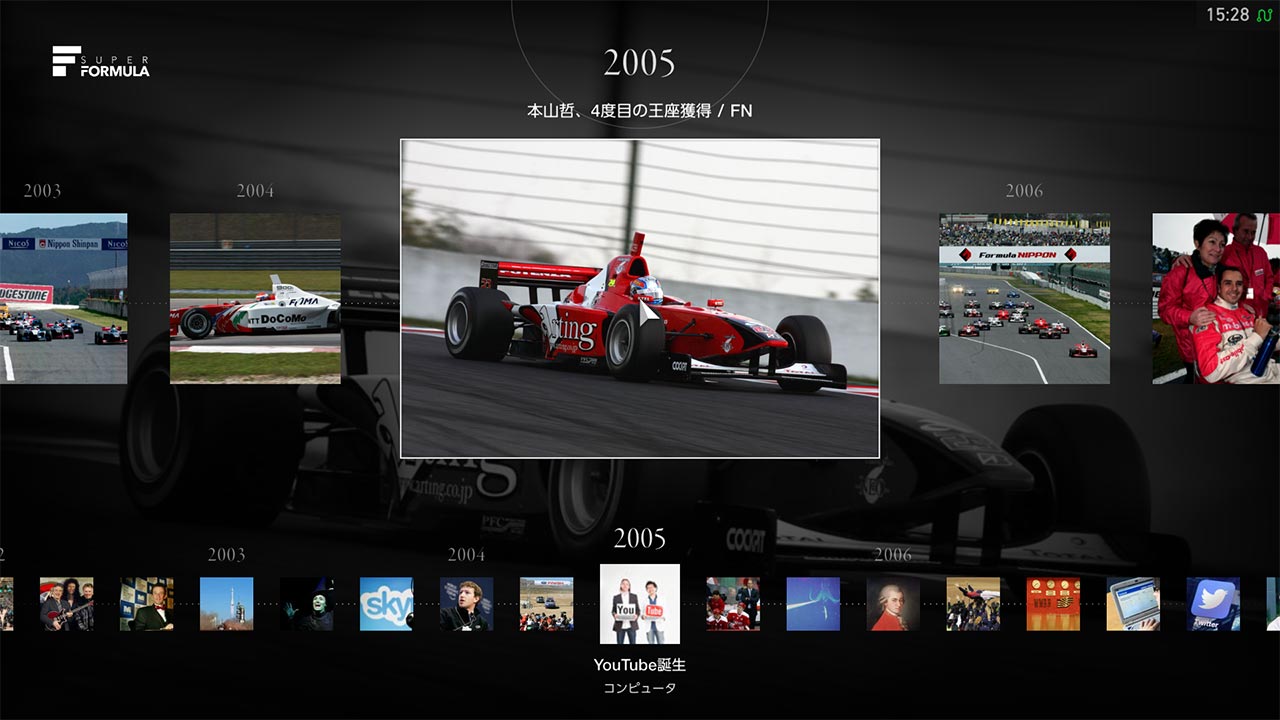Jump to 2003 marker in lower timeline
The width and height of the screenshot is (1280, 720).
tap(226, 554)
